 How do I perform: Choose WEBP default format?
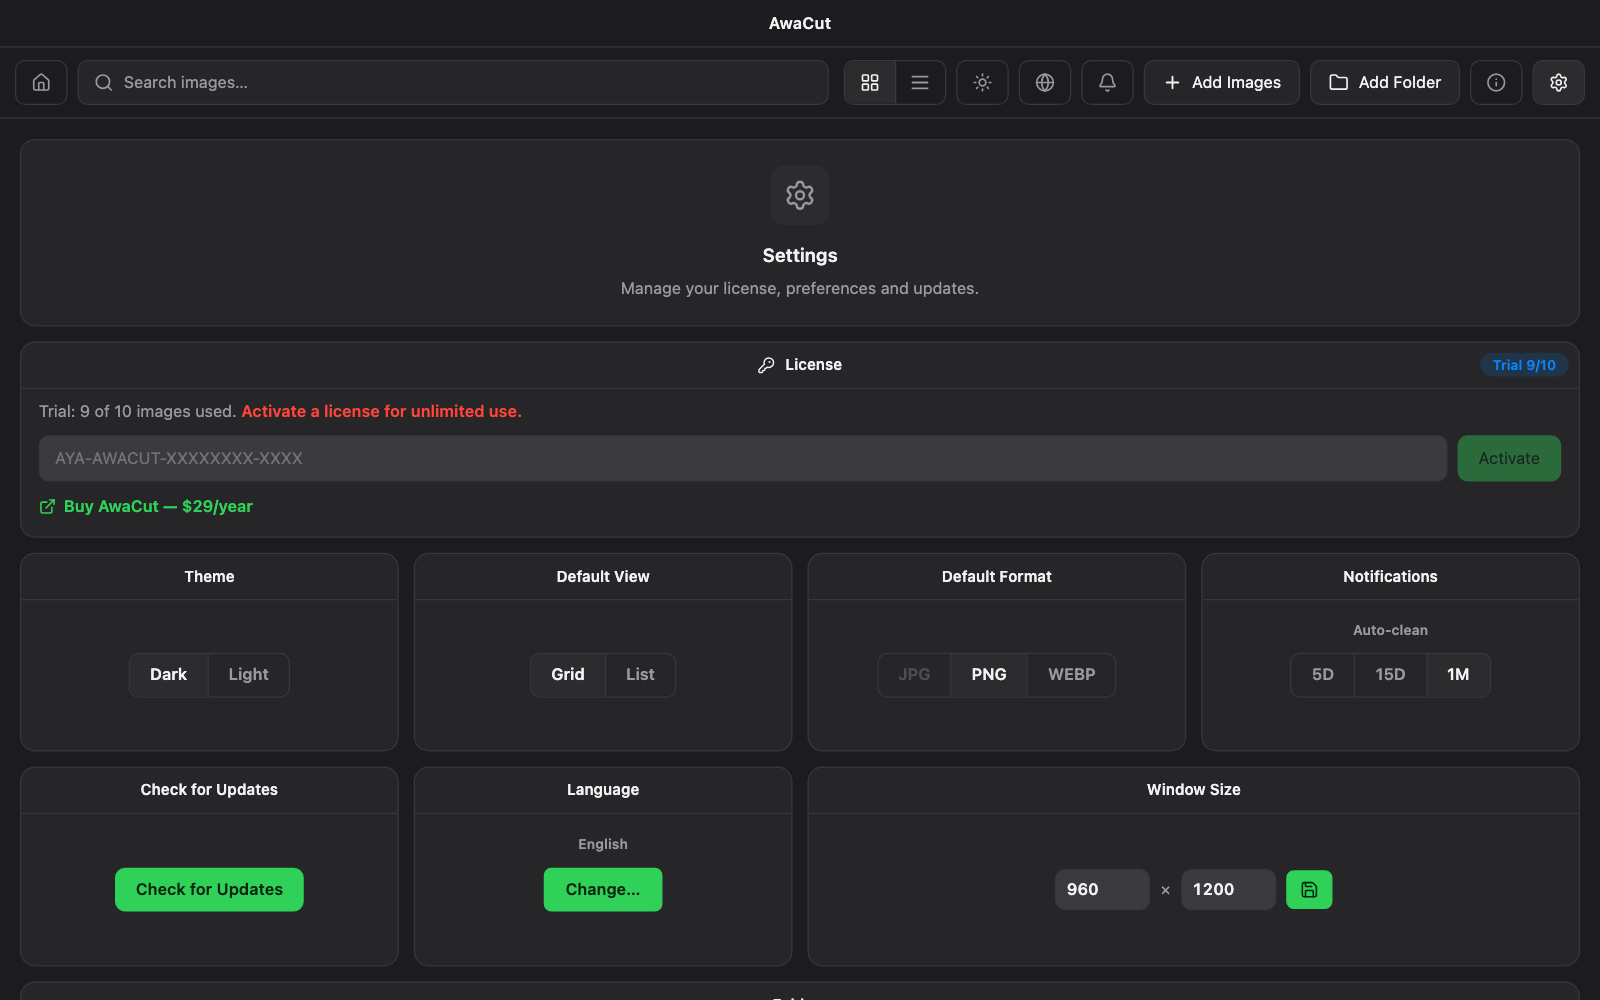[1071, 675]
